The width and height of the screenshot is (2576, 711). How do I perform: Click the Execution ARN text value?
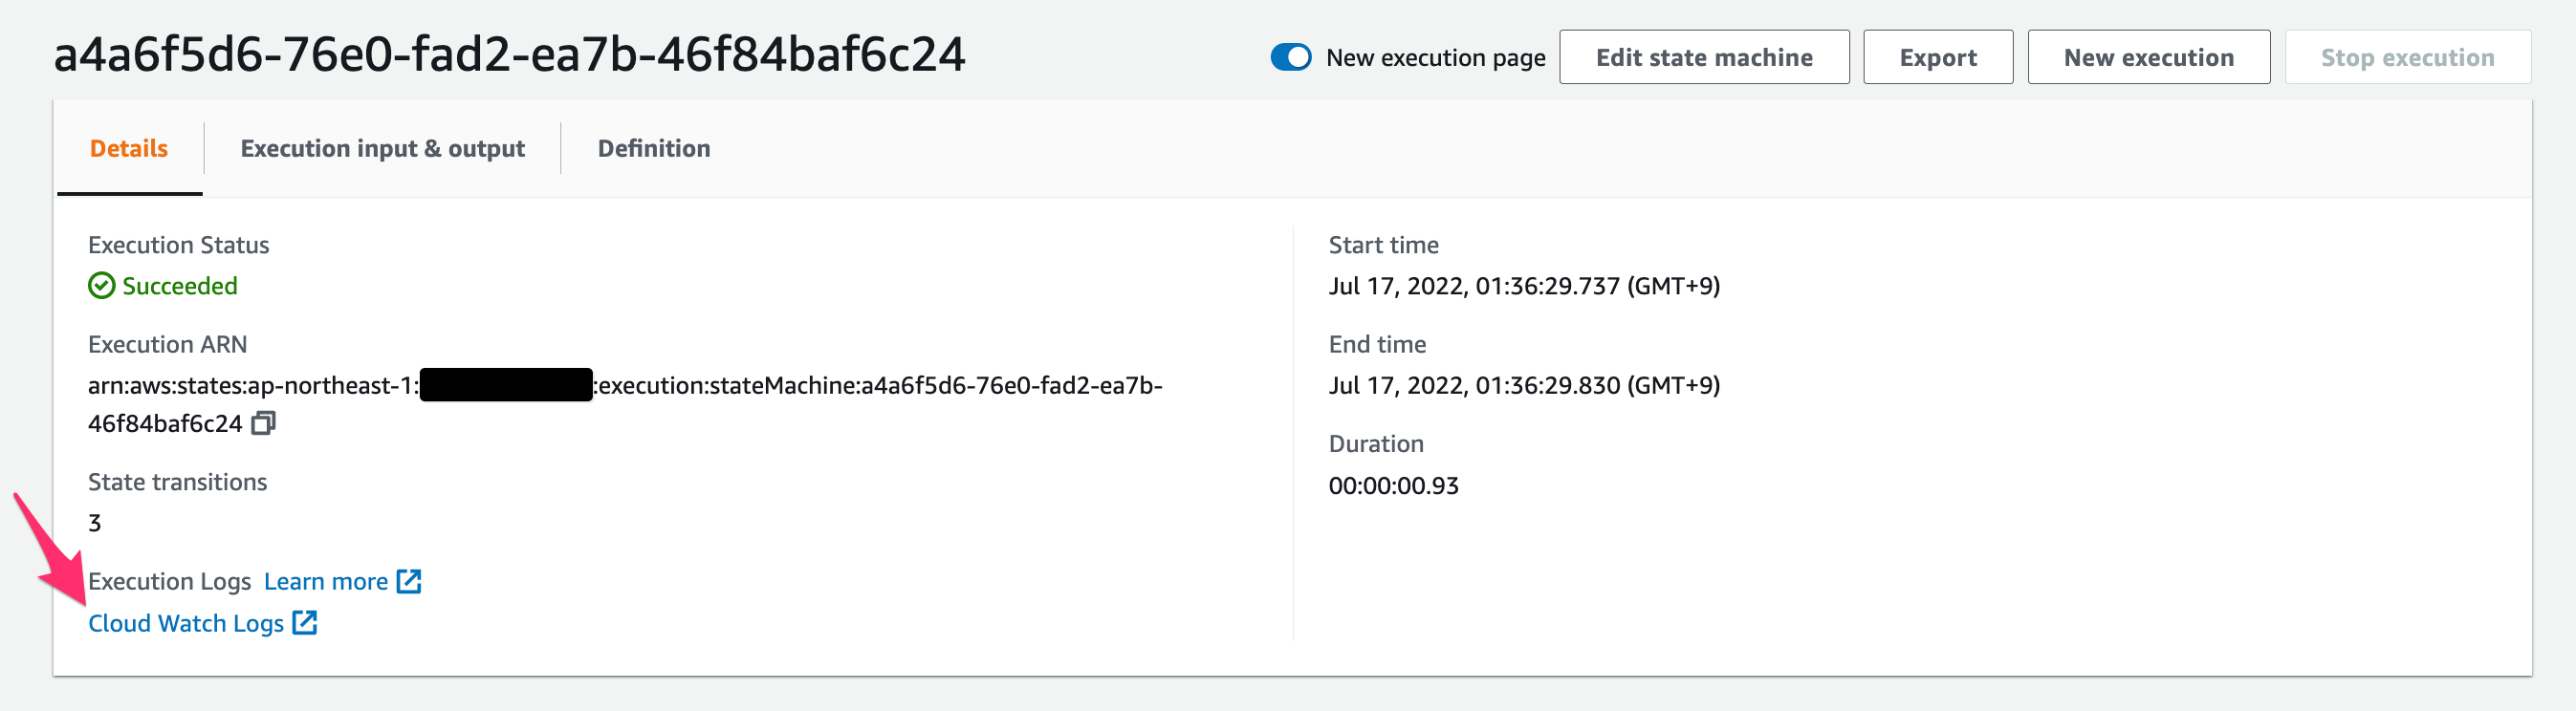[625, 404]
